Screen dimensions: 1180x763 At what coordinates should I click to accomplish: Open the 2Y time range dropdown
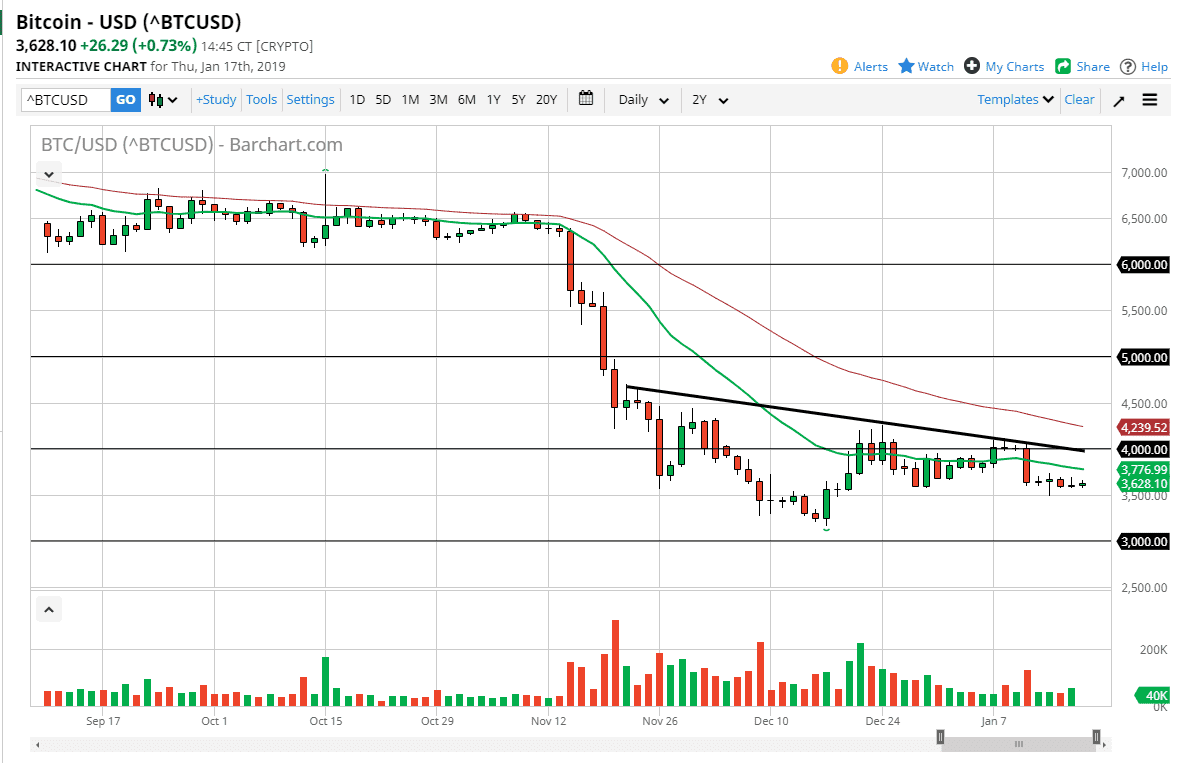[x=709, y=99]
